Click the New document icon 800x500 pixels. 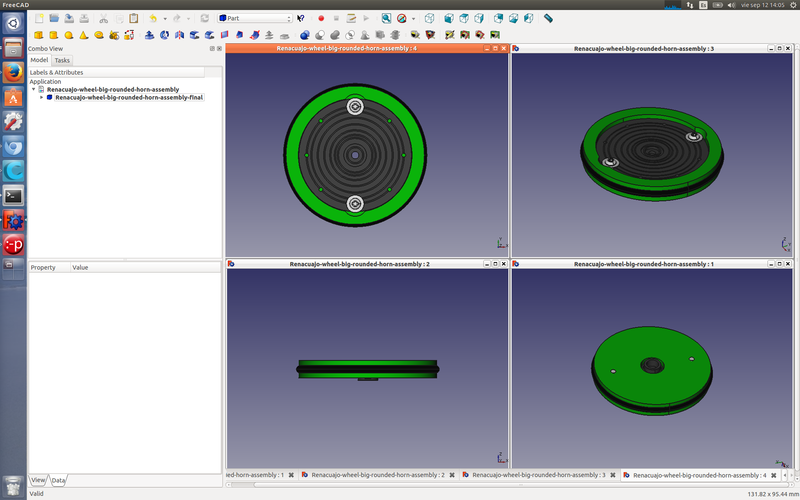pos(39,18)
